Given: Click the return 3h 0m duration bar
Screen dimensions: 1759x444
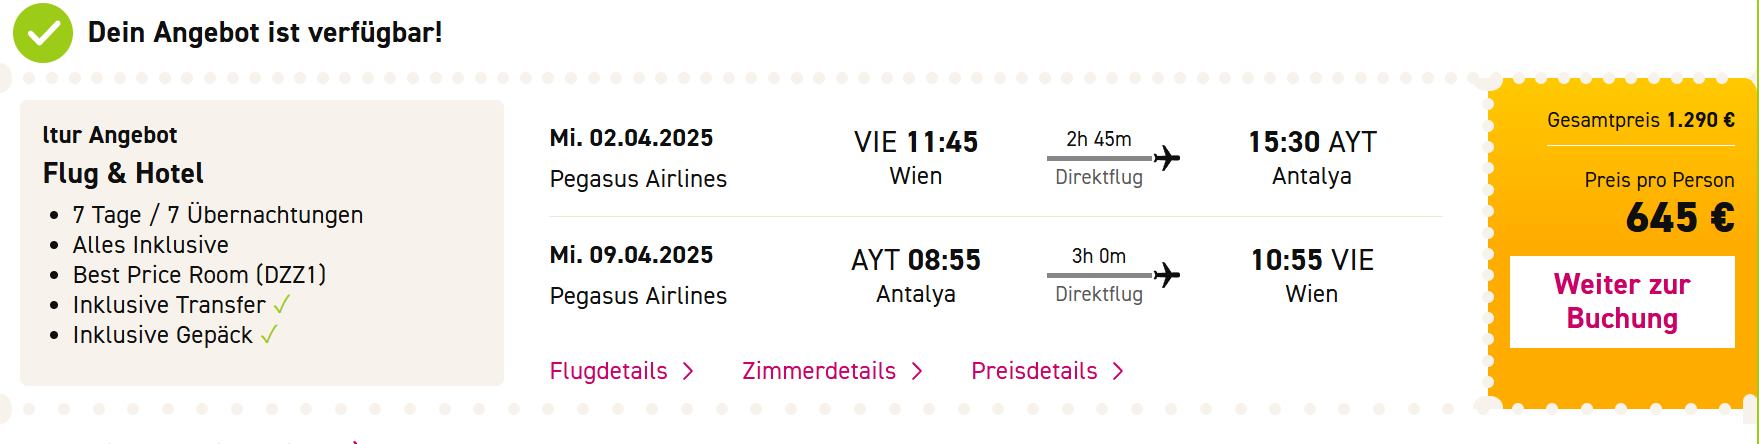Looking at the screenshot, I should [1099, 275].
